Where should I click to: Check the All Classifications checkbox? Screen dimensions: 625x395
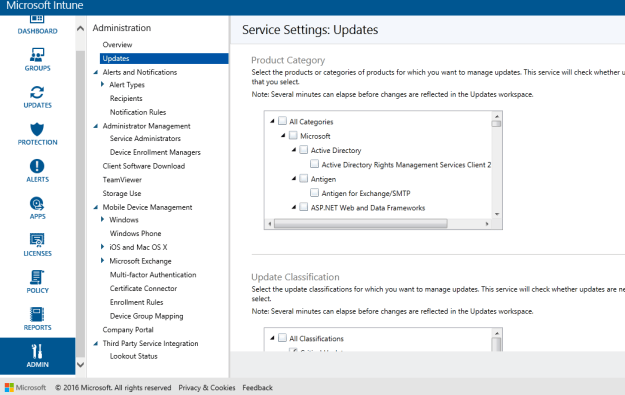click(283, 338)
